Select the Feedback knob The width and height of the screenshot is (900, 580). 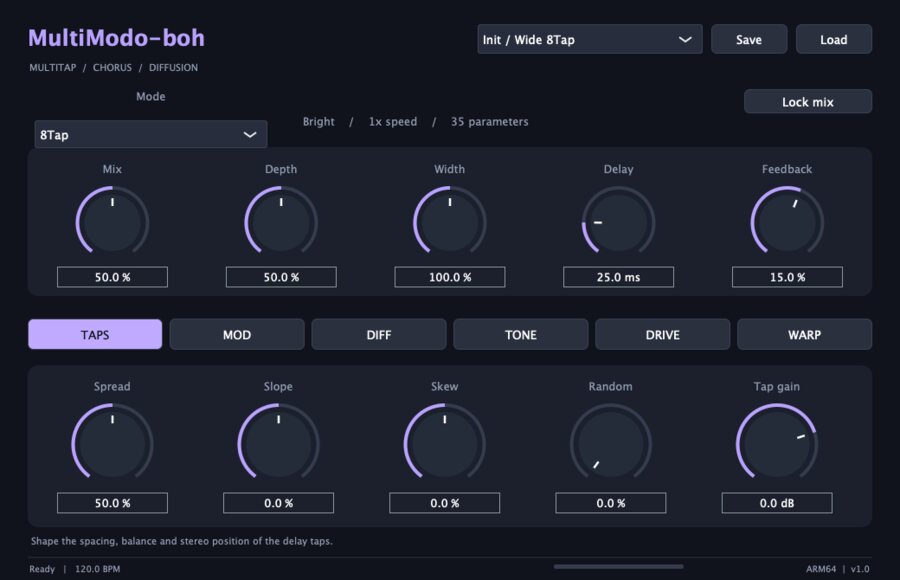(788, 221)
